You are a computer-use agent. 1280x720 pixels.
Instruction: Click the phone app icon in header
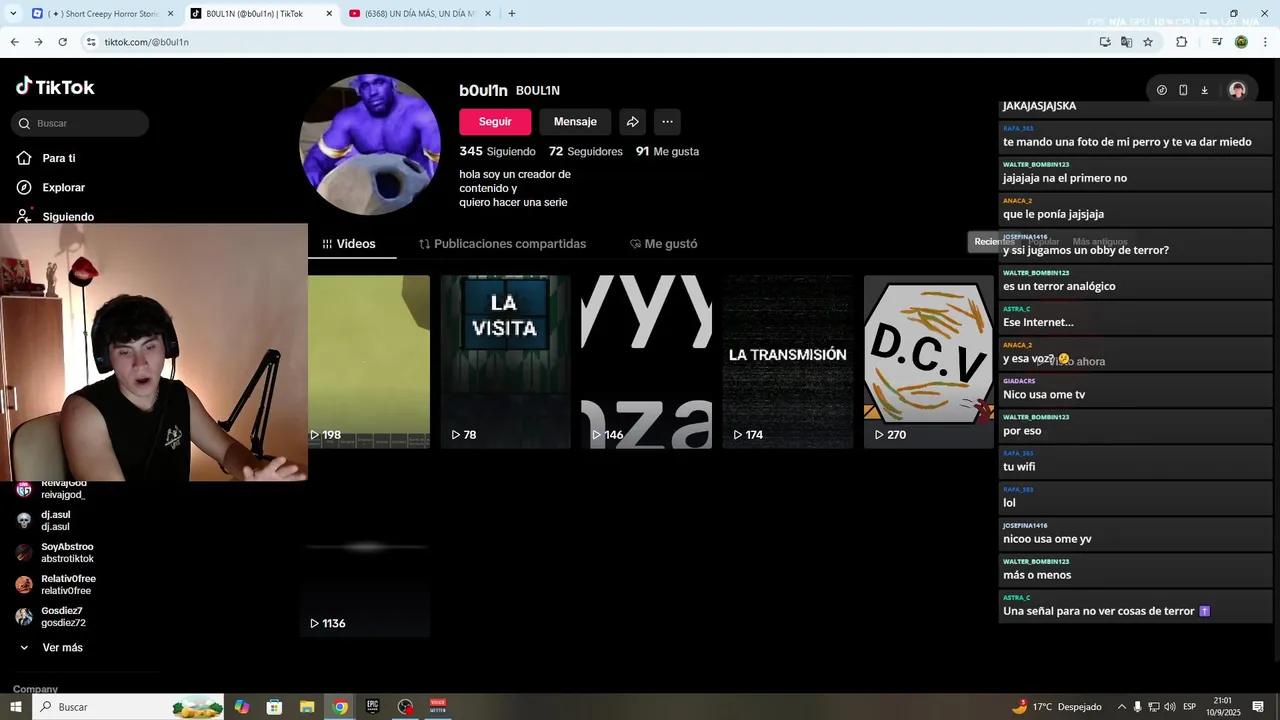tap(1183, 90)
